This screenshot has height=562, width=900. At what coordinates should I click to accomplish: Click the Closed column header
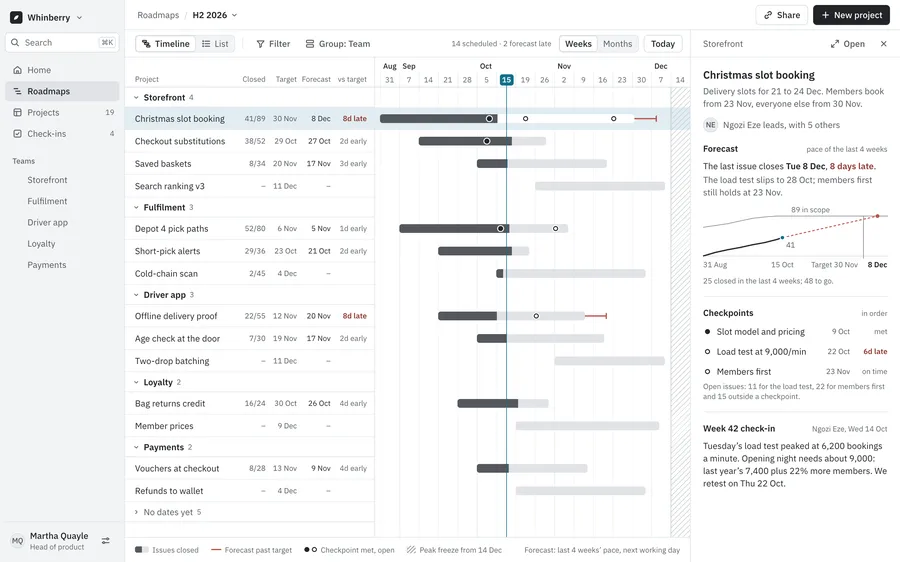[x=254, y=79]
